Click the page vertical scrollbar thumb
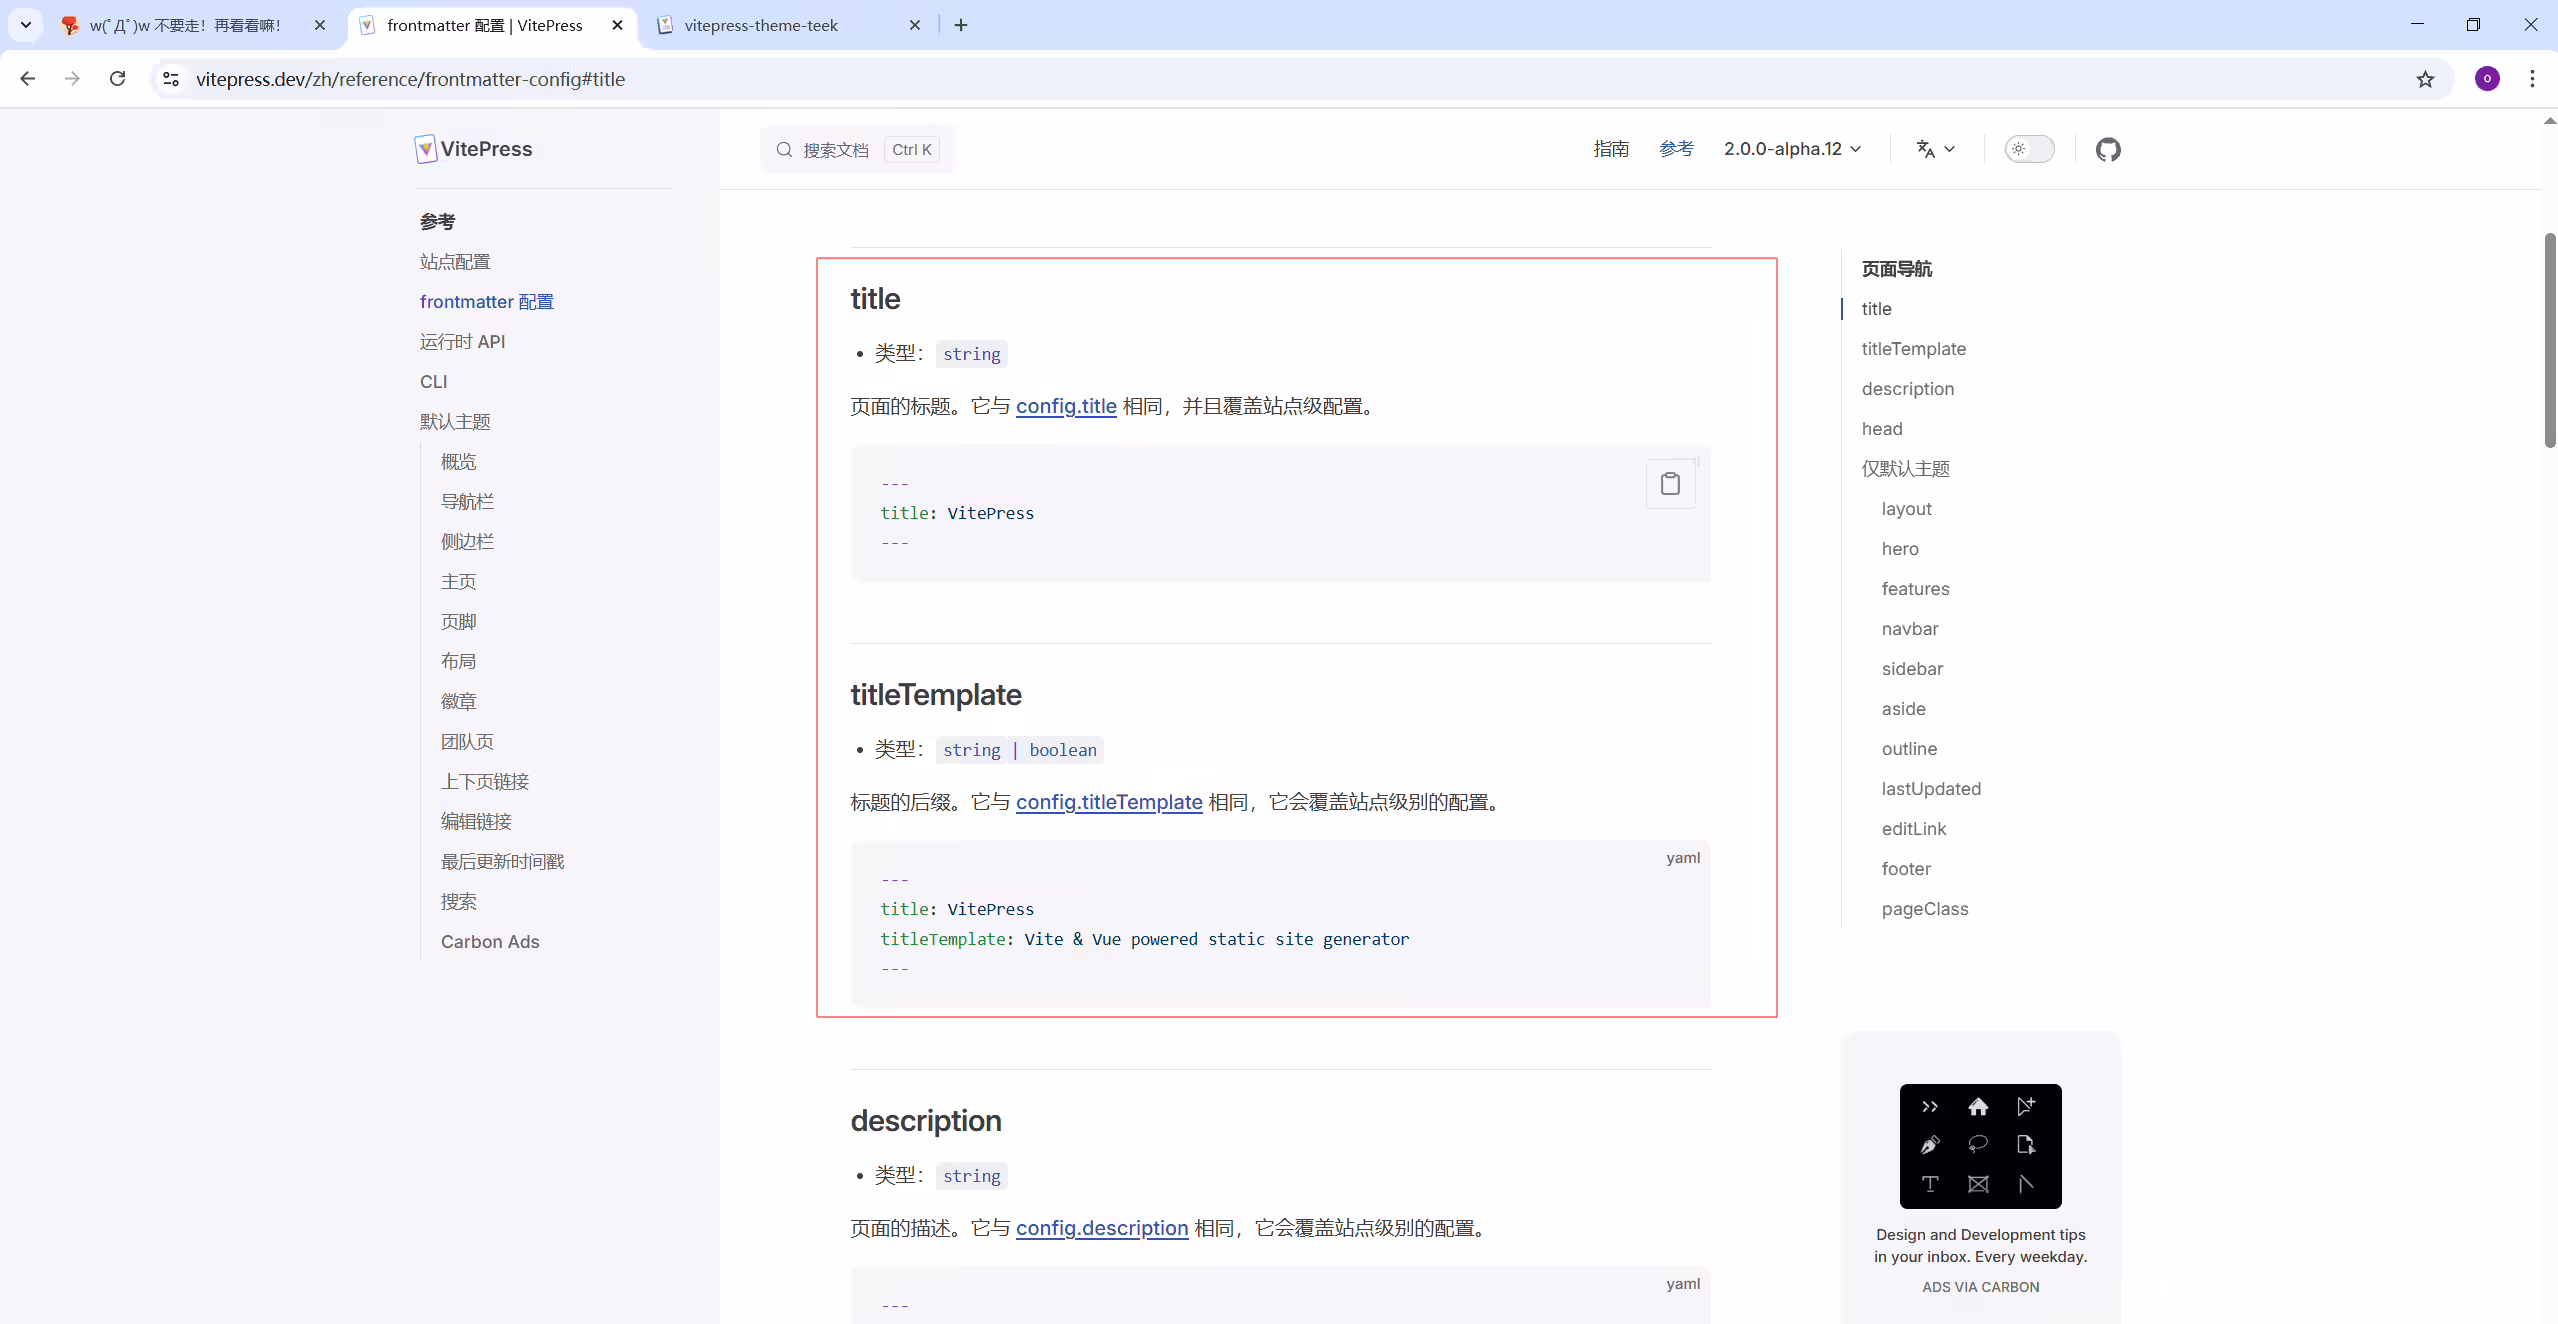 2549,340
